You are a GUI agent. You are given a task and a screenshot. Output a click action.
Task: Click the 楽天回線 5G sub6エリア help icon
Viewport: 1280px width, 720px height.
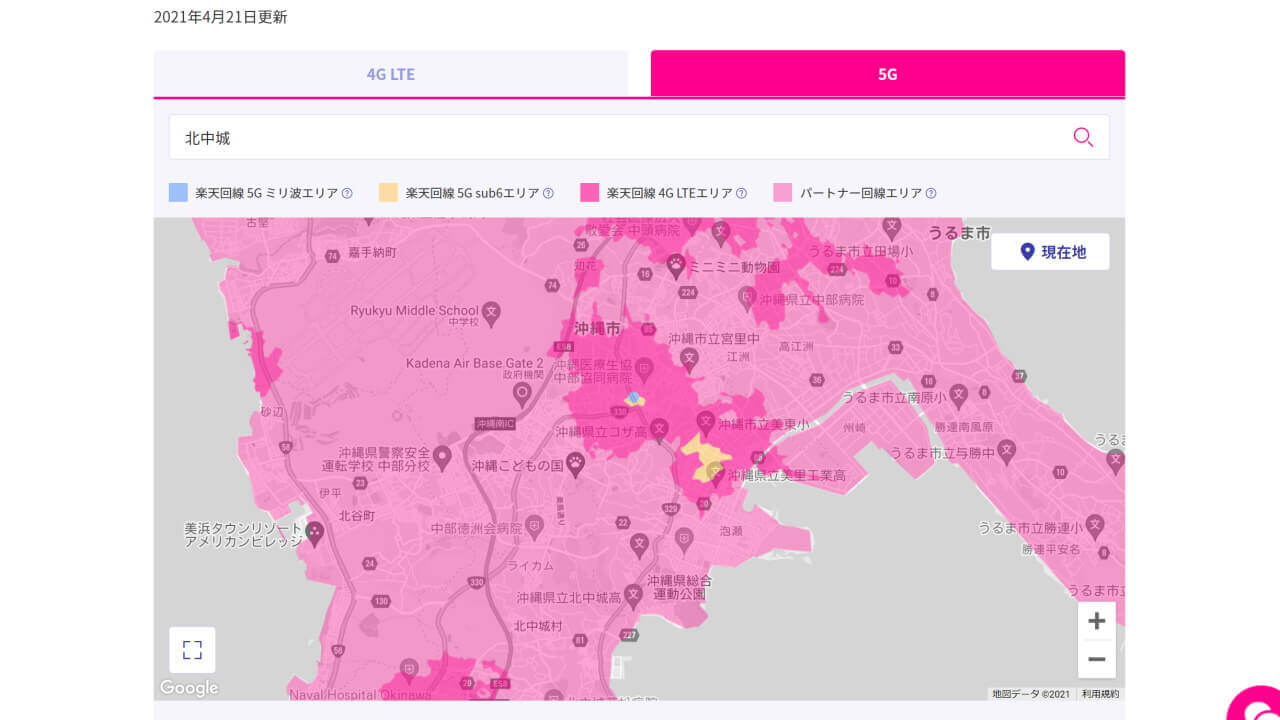coord(547,192)
